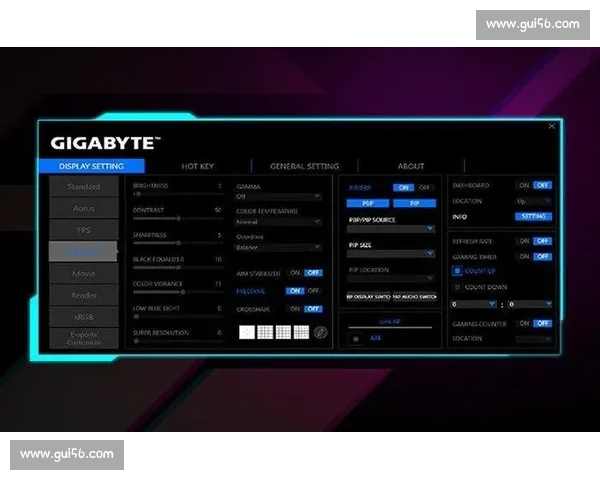
Task: Expand the PIP Location dropdown
Action: point(391,279)
